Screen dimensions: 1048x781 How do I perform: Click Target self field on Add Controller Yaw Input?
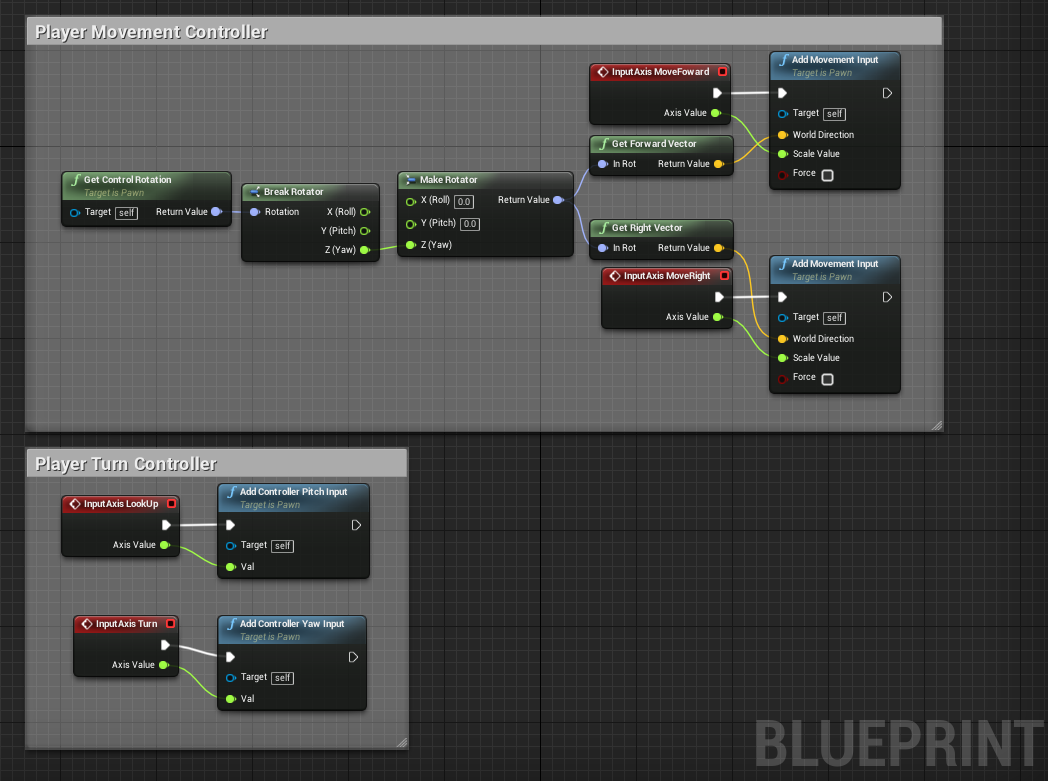click(x=283, y=678)
